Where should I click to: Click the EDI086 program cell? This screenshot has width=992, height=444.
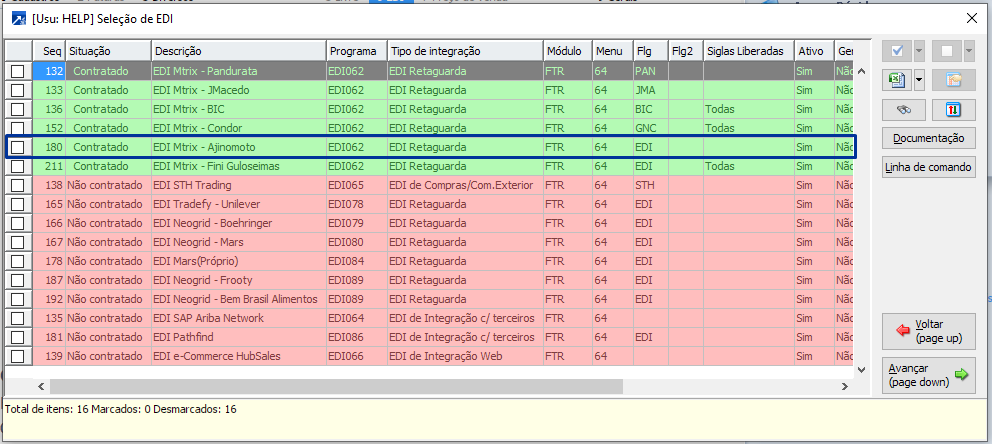click(357, 337)
